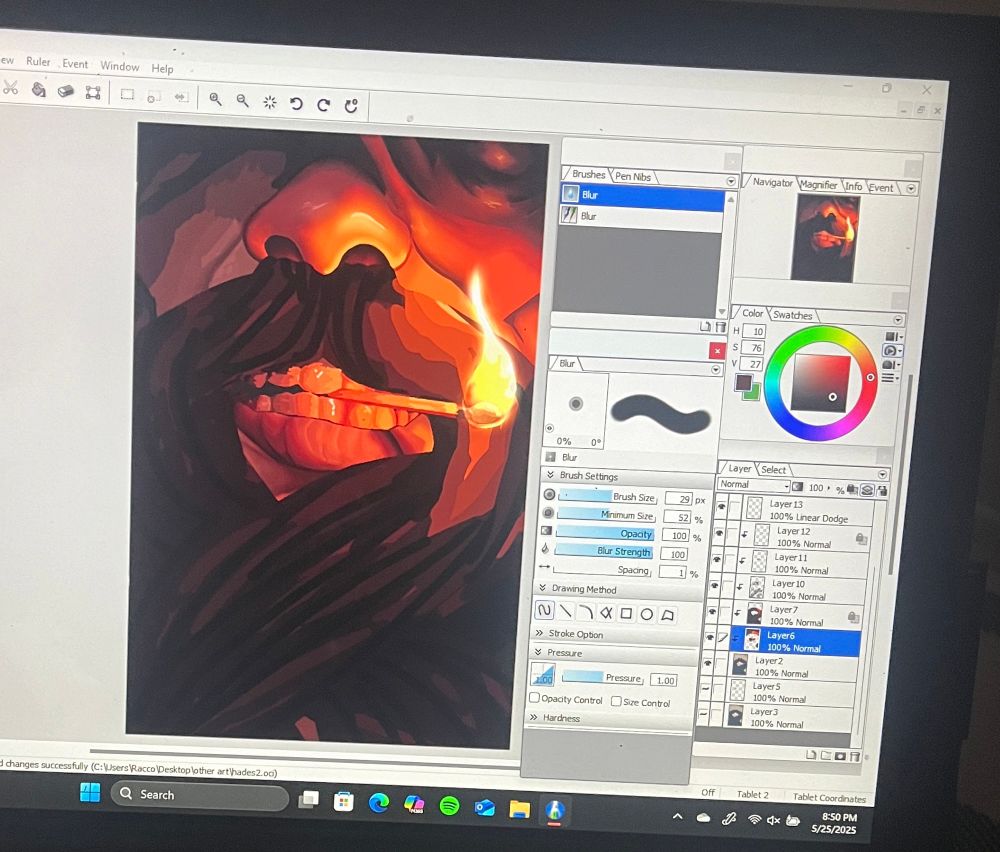Rotate canvas counterclockwise with the left arrow icon

[x=296, y=103]
